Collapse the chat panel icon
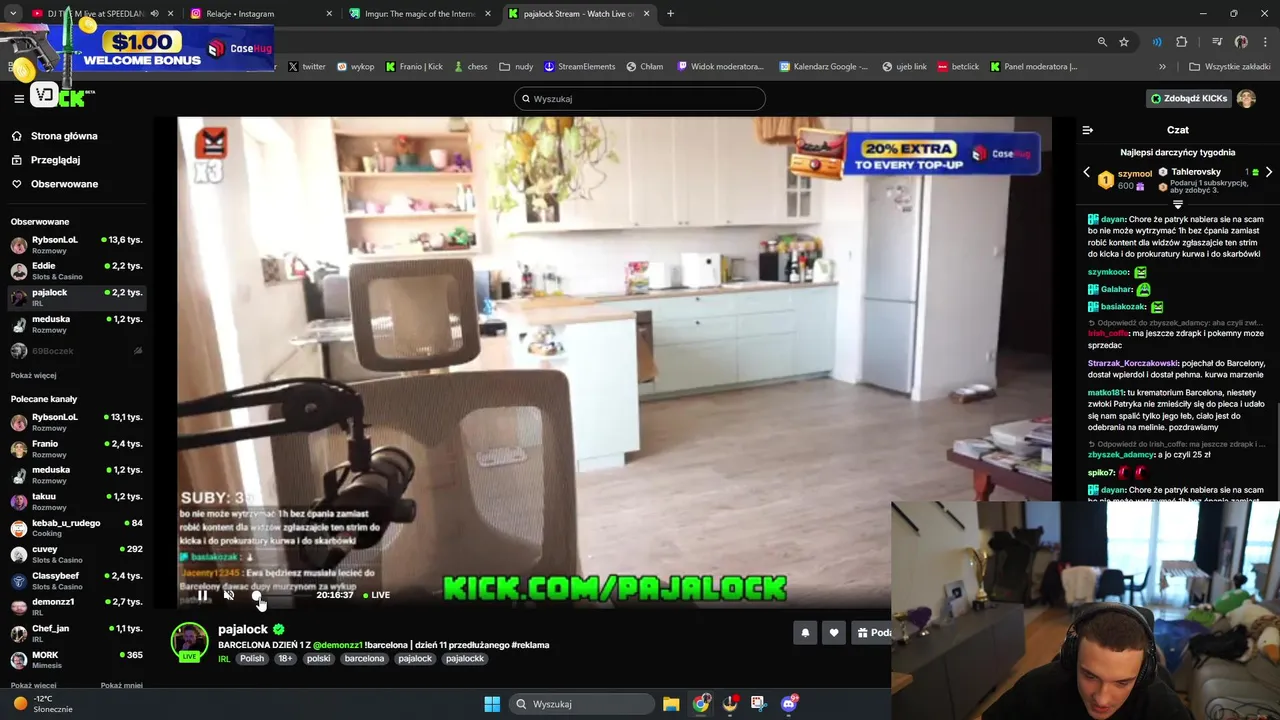This screenshot has width=1280, height=720. 1088,130
